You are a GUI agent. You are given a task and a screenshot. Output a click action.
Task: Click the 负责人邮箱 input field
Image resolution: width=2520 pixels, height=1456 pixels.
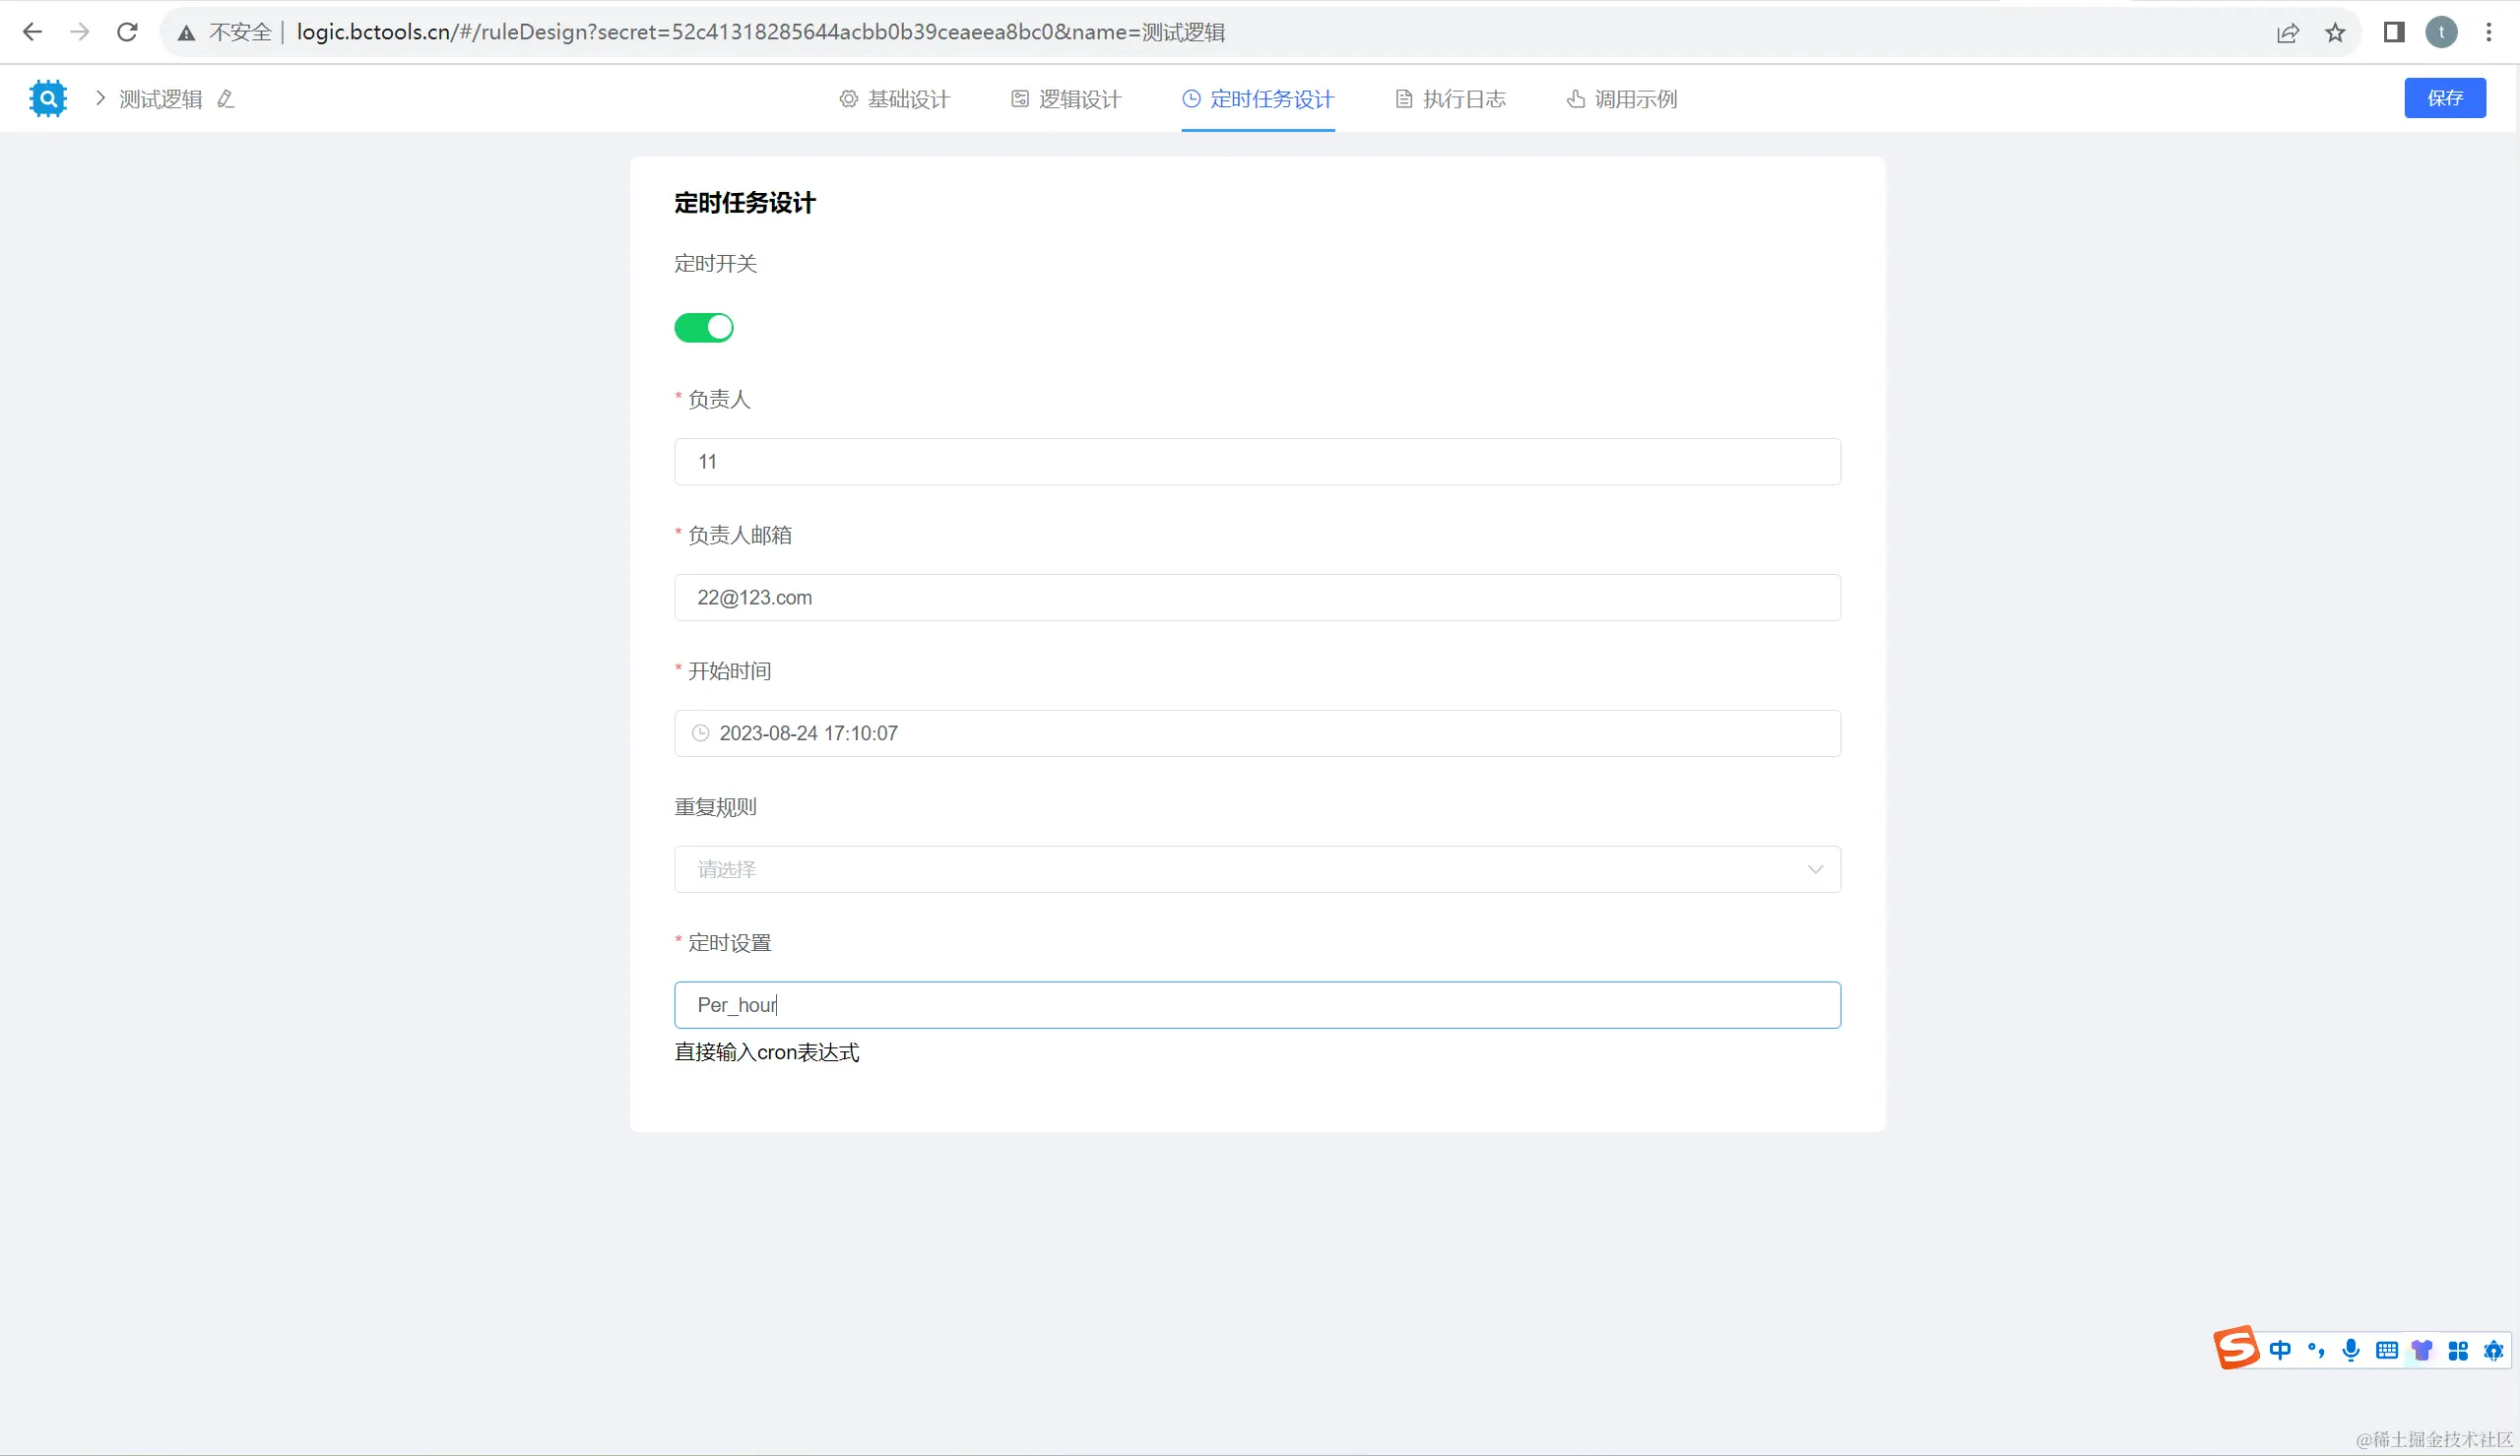[x=1257, y=597]
